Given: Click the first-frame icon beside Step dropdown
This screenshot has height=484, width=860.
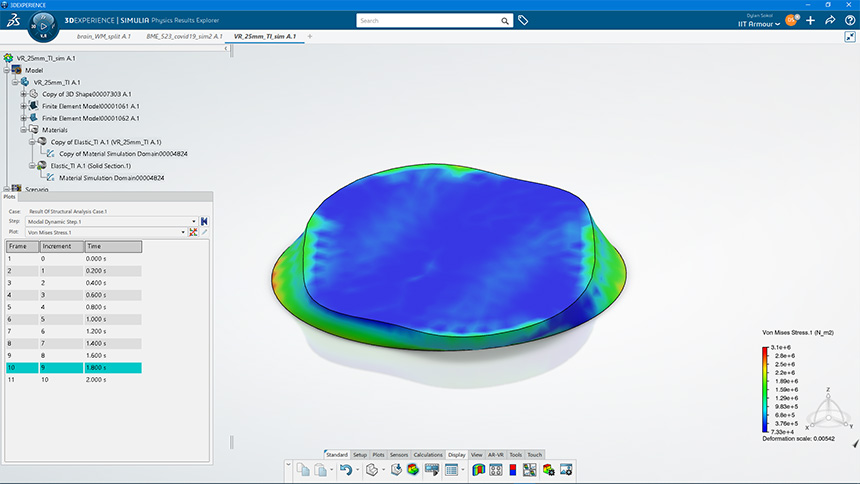Looking at the screenshot, I should point(204,221).
